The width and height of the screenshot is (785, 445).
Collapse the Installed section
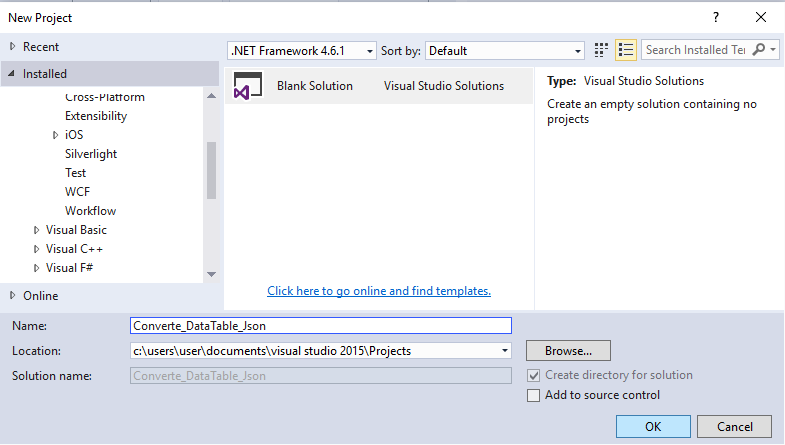click(x=12, y=74)
